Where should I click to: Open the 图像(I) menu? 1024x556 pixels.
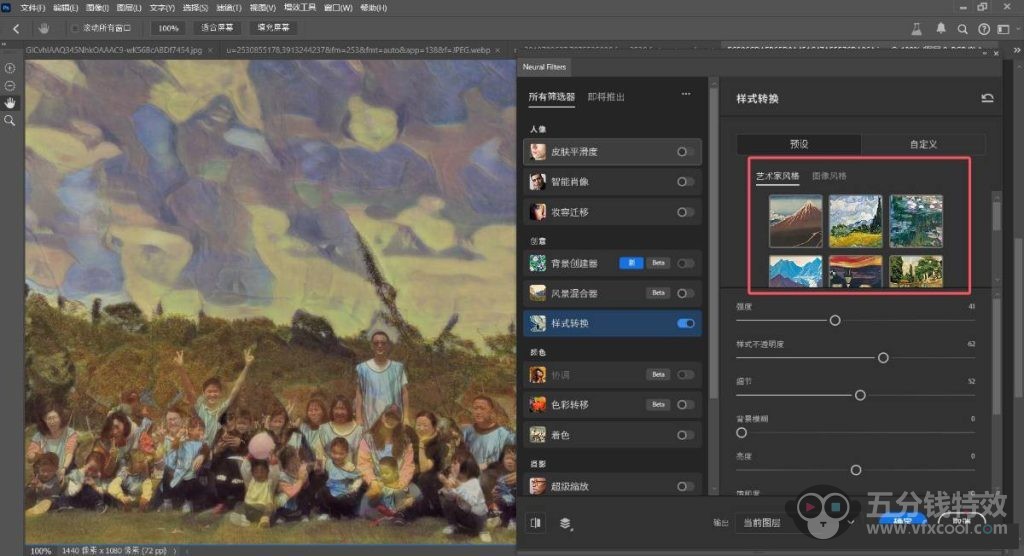pyautogui.click(x=97, y=8)
